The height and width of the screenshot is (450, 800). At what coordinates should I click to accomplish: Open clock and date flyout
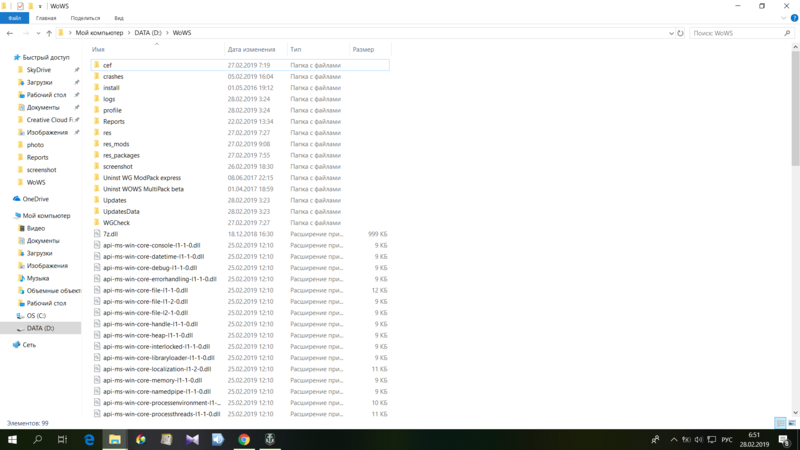pos(754,440)
